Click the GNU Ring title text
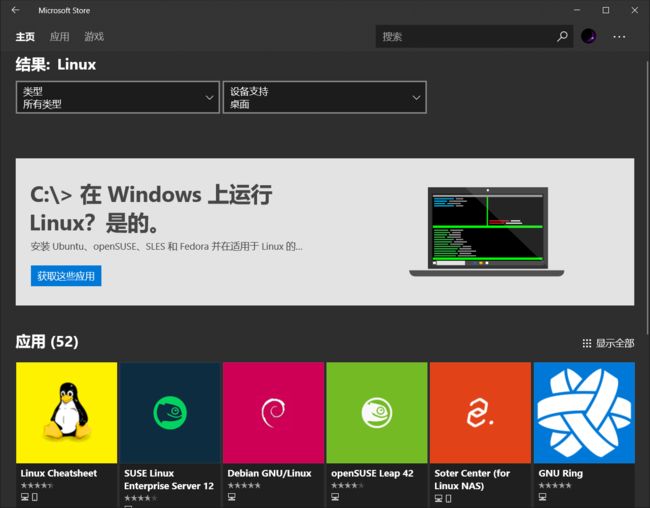Screen dimensions: 650x508 560,473
